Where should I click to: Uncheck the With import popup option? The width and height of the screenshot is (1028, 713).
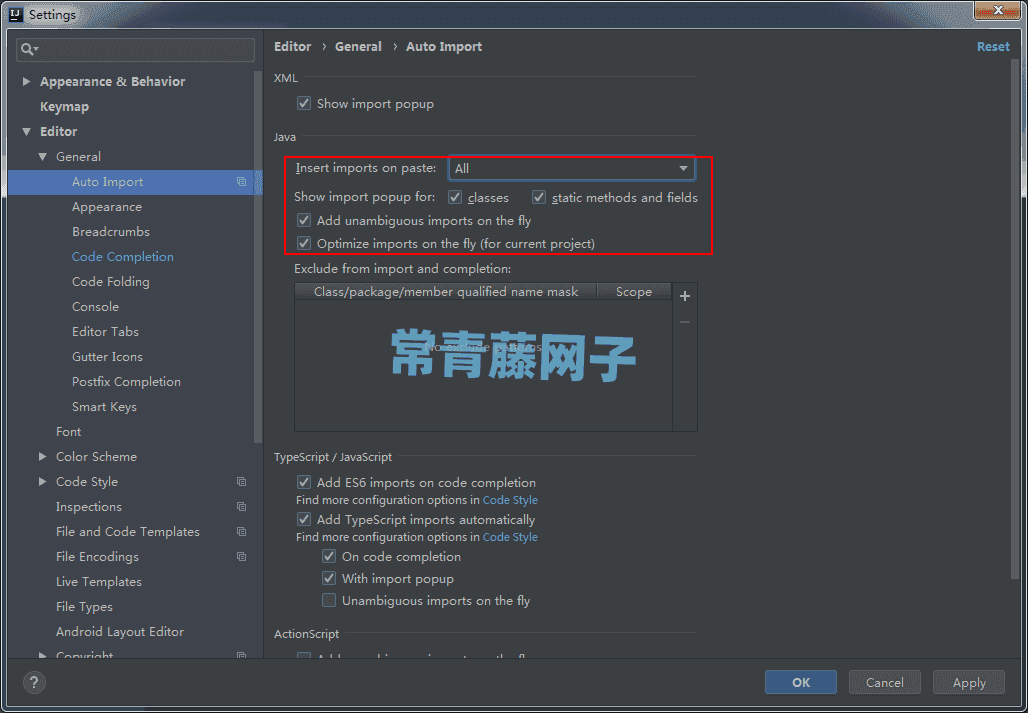[x=329, y=579]
